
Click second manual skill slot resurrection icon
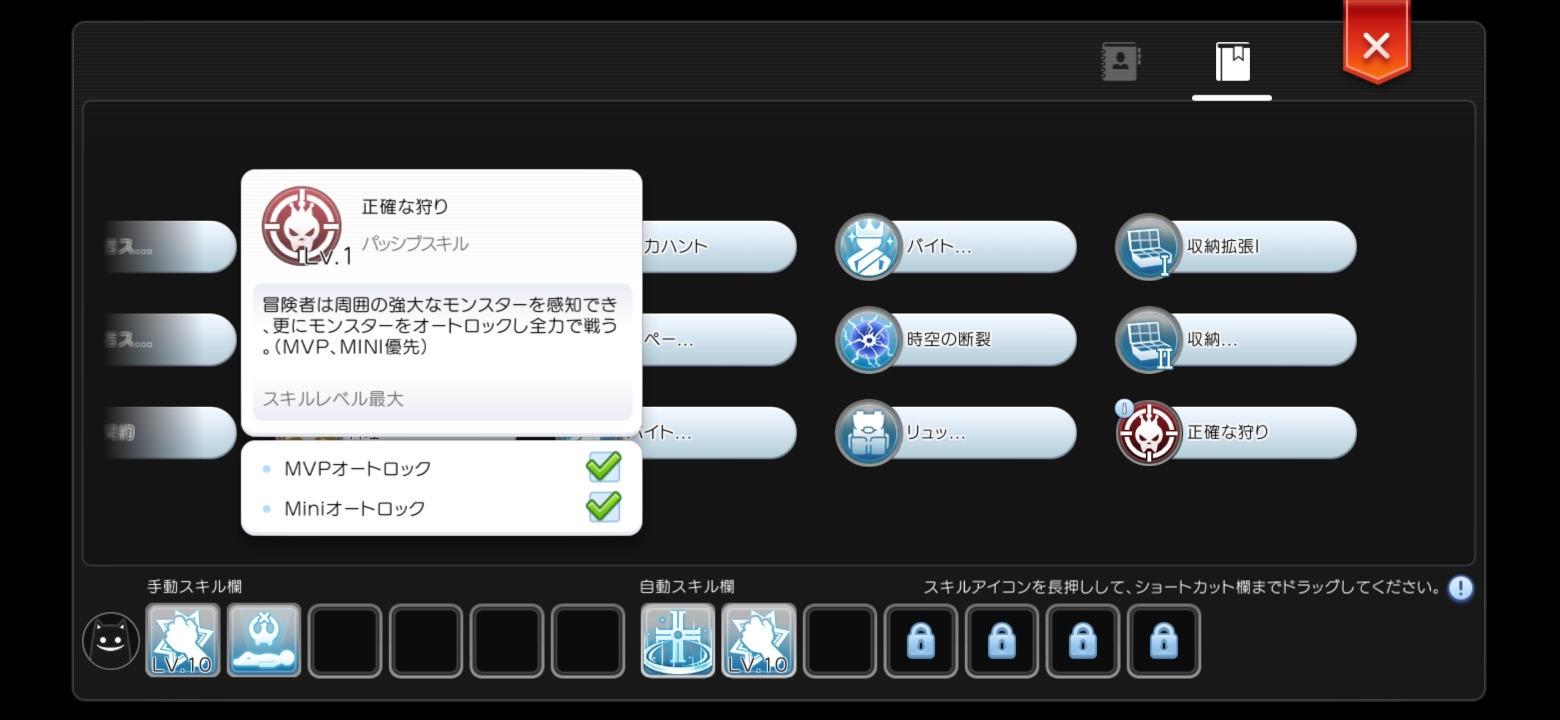(264, 641)
